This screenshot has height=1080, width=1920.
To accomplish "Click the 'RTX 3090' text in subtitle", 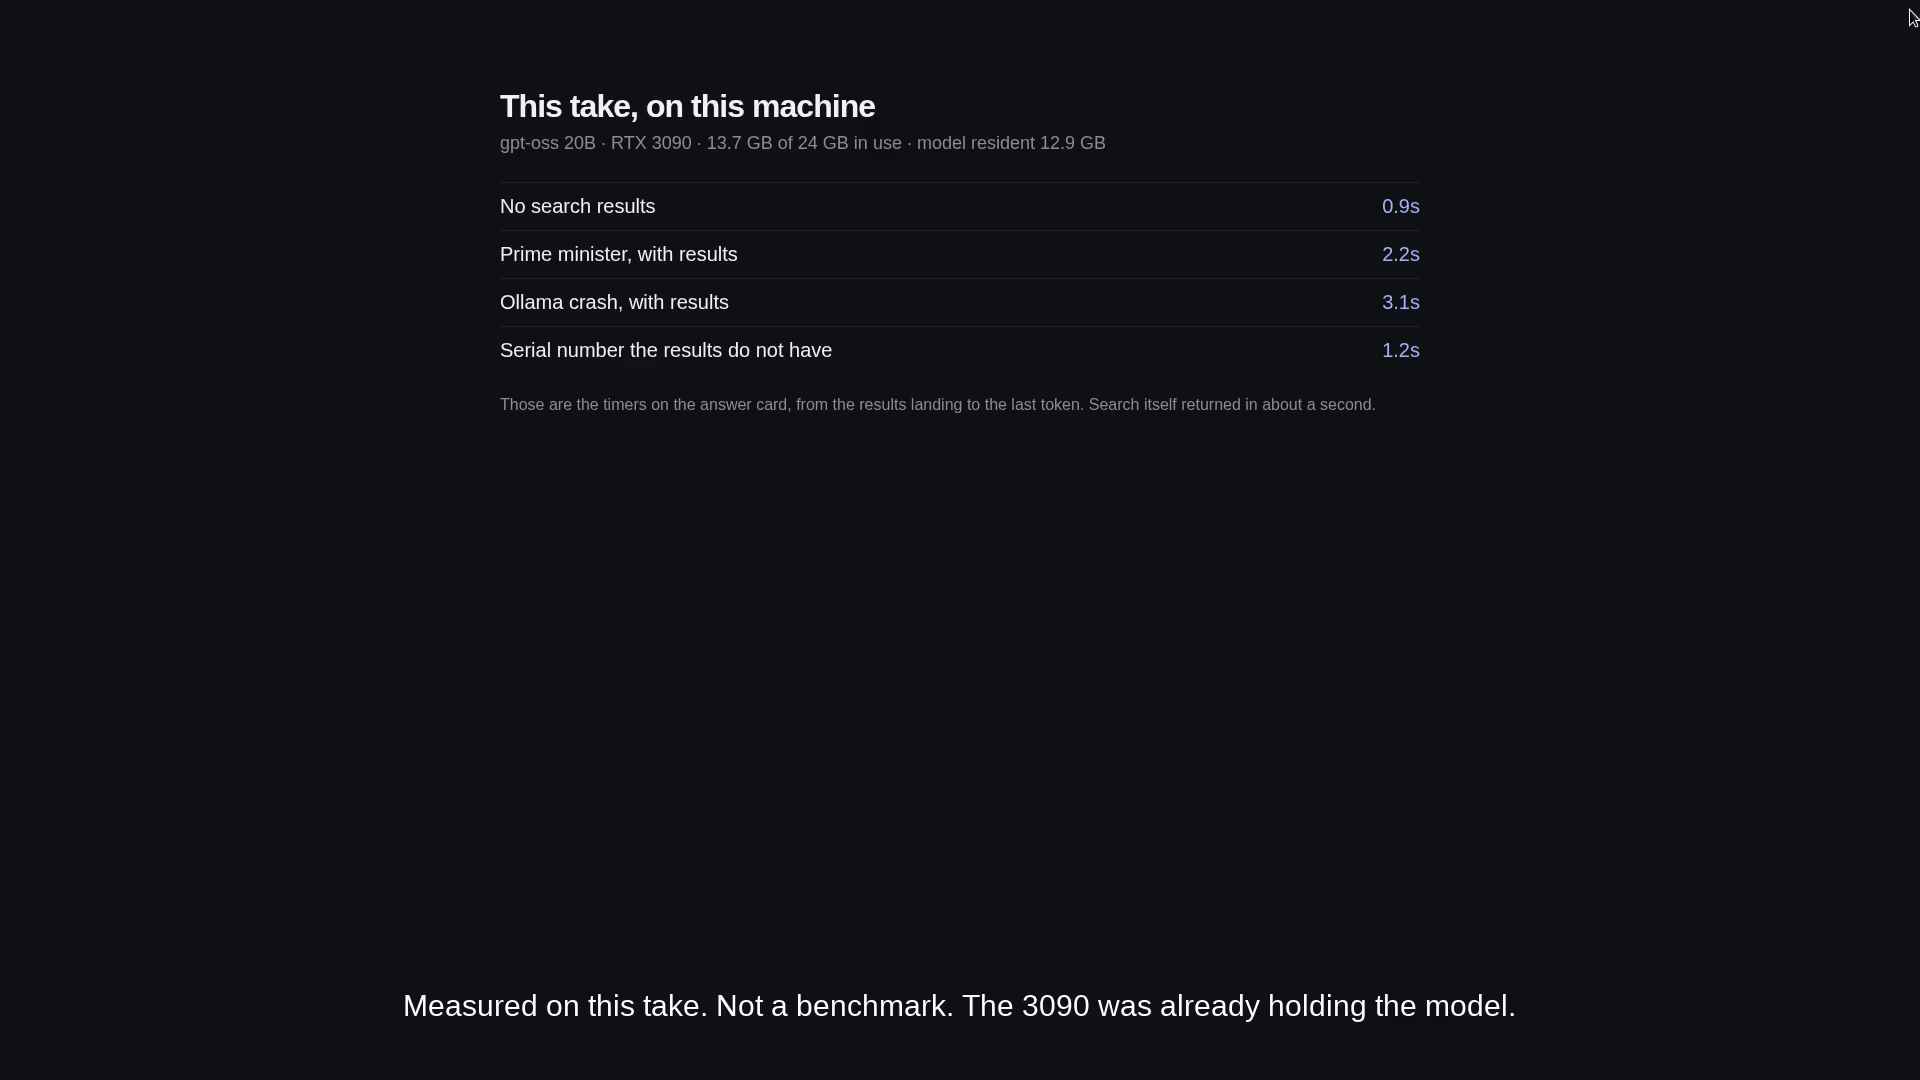I will click(x=651, y=143).
